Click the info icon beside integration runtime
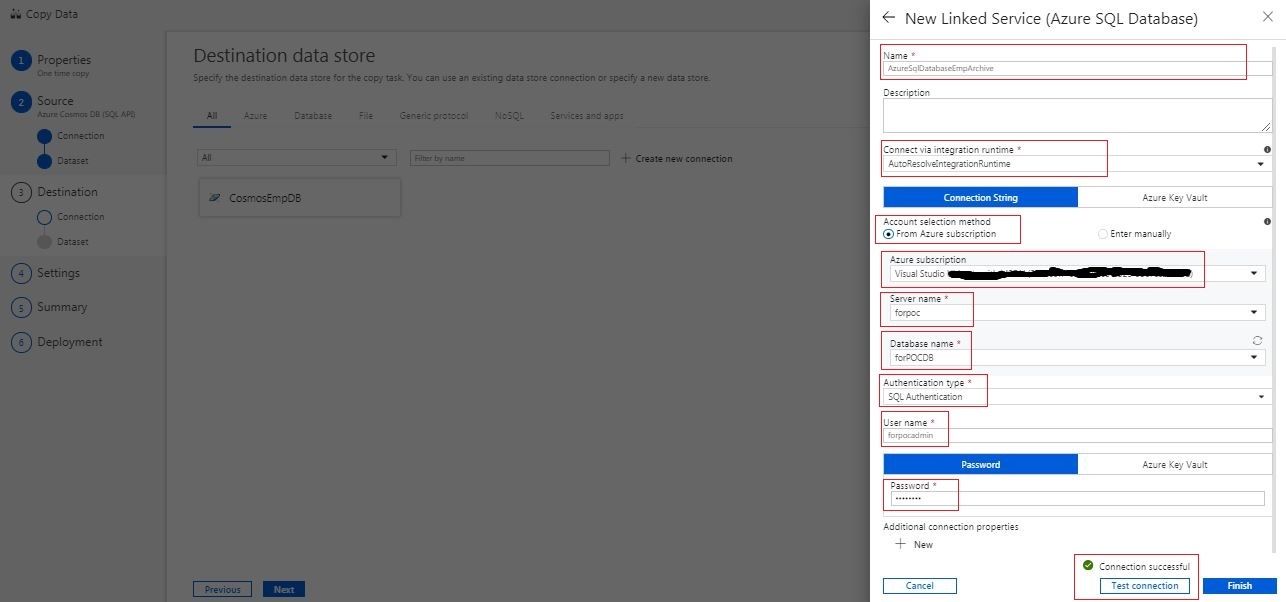This screenshot has height=602, width=1286. (x=1267, y=151)
